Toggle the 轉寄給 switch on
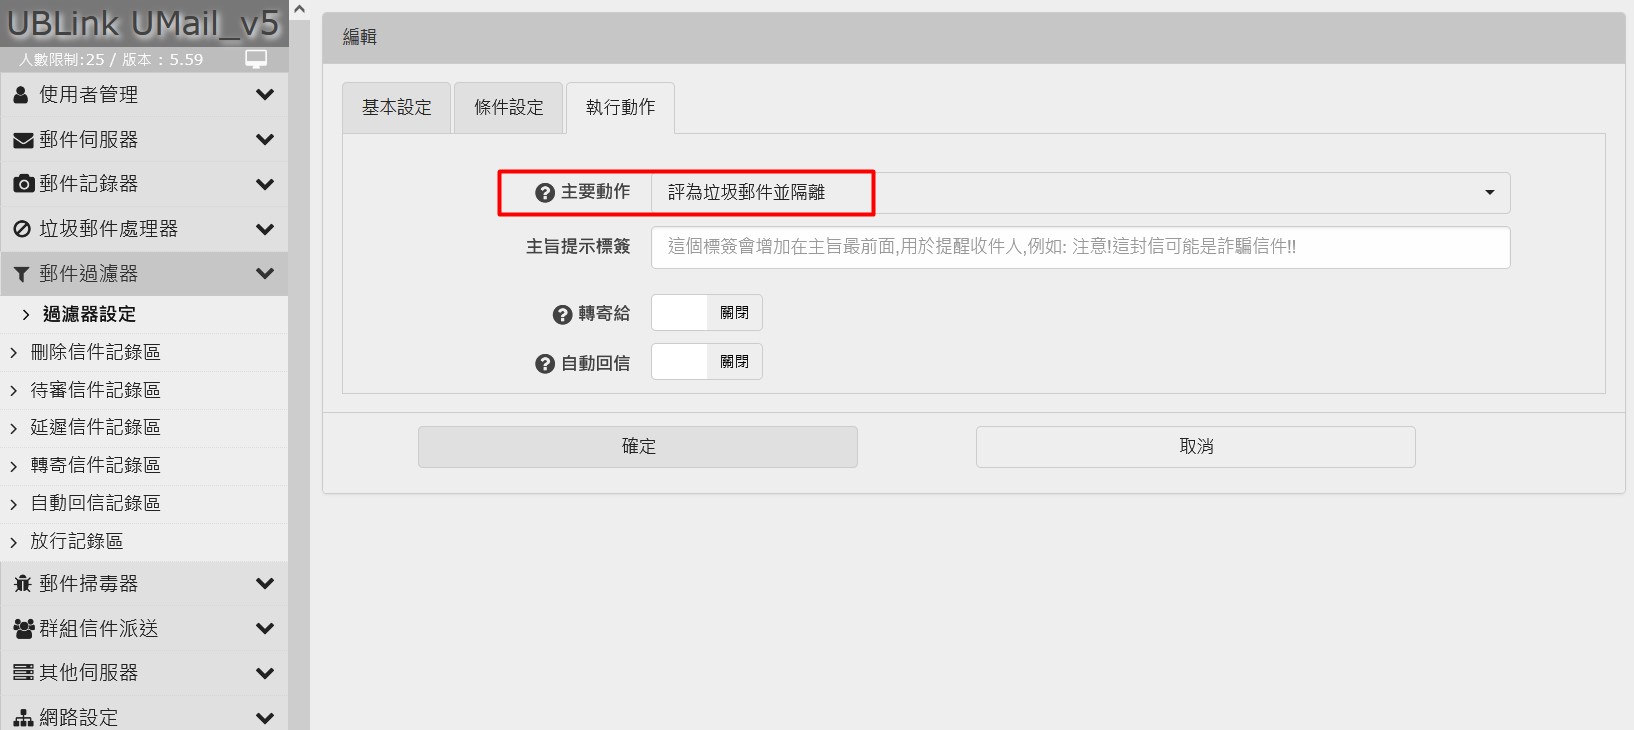The image size is (1634, 730). click(706, 313)
